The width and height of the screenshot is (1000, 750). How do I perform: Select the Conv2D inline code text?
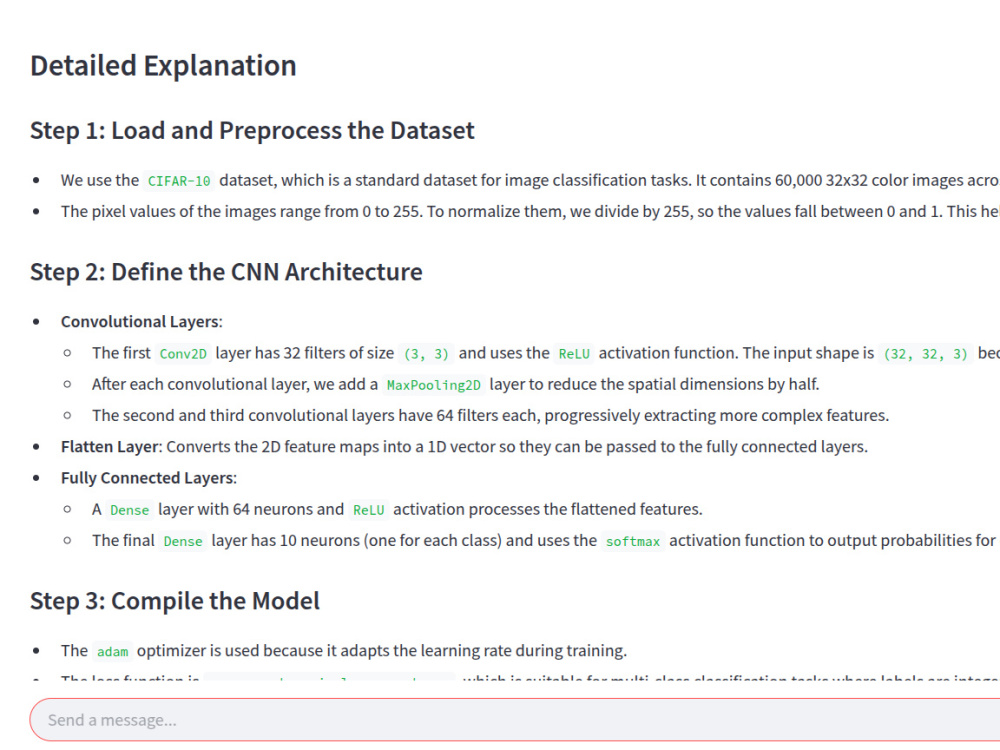pyautogui.click(x=183, y=354)
